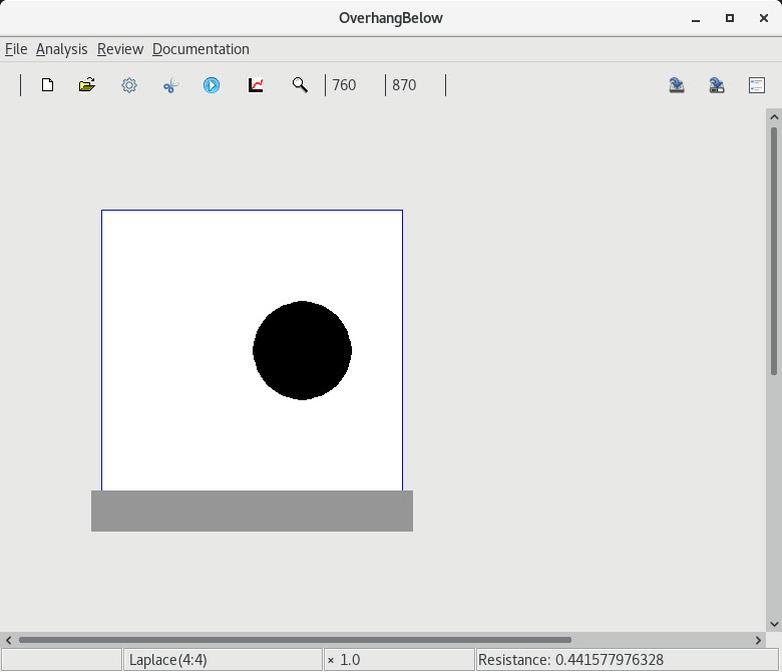This screenshot has height=672, width=782.
Task: Open the File menu
Action: 16,49
